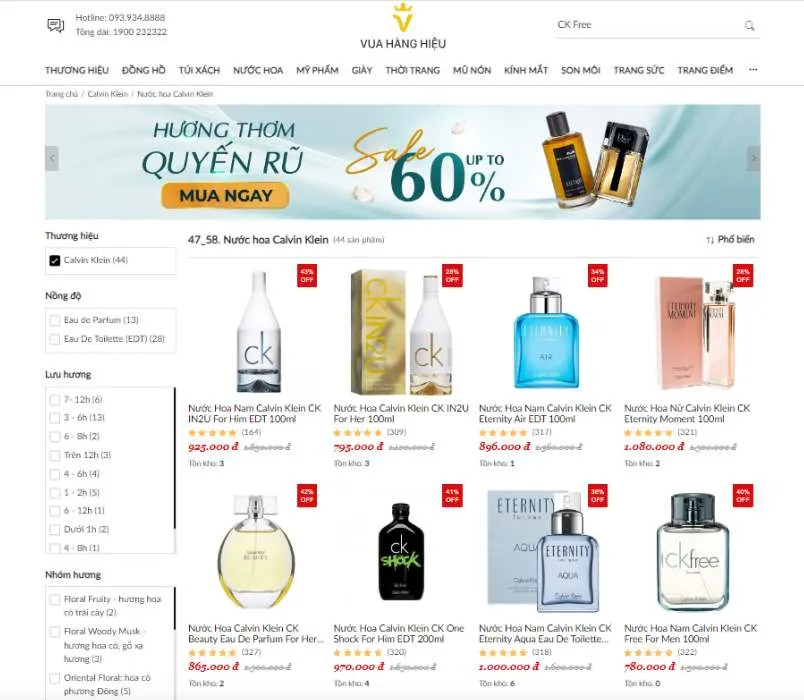Advance to next banner slide arrow
The width and height of the screenshot is (804, 700).
(753, 158)
